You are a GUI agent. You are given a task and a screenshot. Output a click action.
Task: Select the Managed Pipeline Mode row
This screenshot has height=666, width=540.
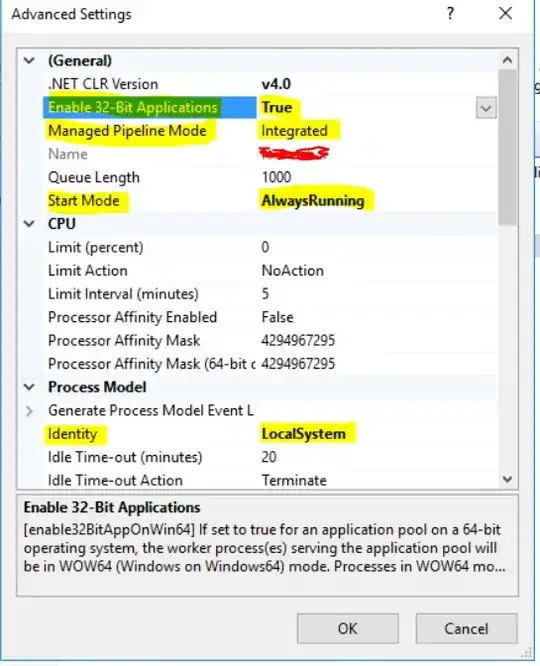point(270,130)
